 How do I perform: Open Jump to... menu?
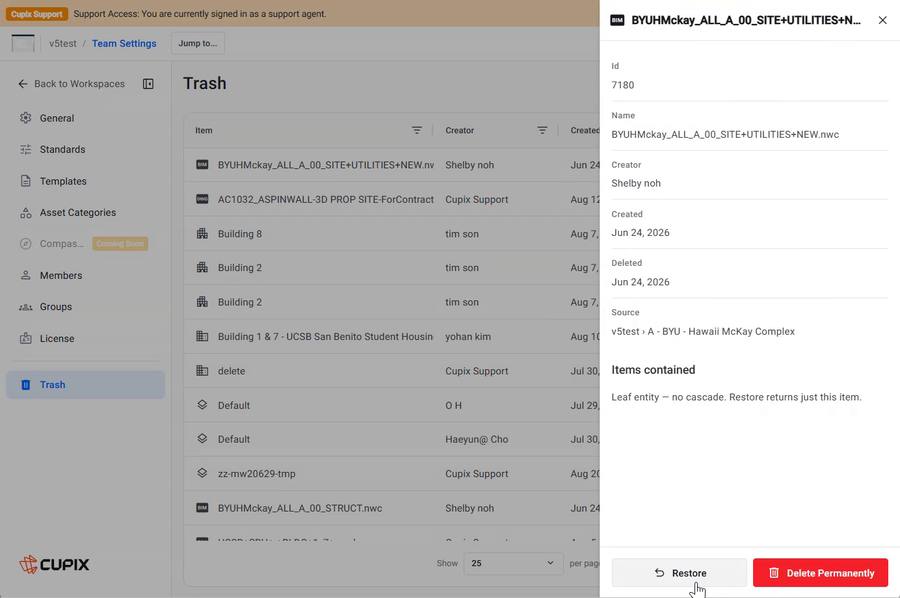(x=197, y=43)
